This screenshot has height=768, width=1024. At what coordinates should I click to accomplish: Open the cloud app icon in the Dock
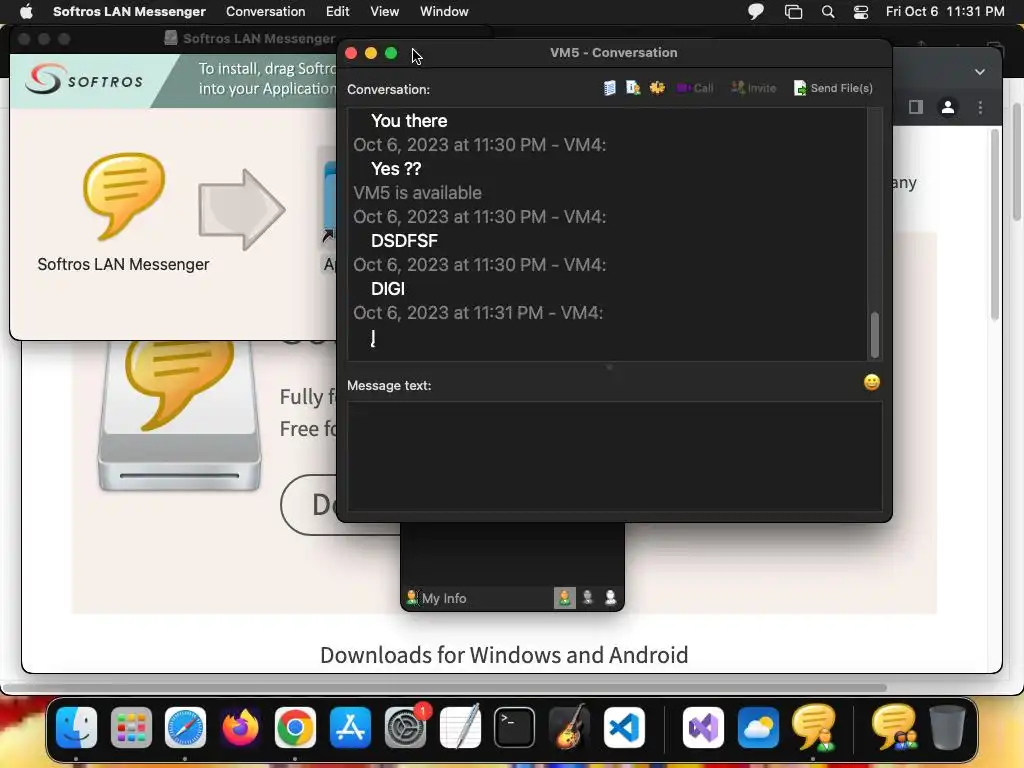click(x=758, y=727)
